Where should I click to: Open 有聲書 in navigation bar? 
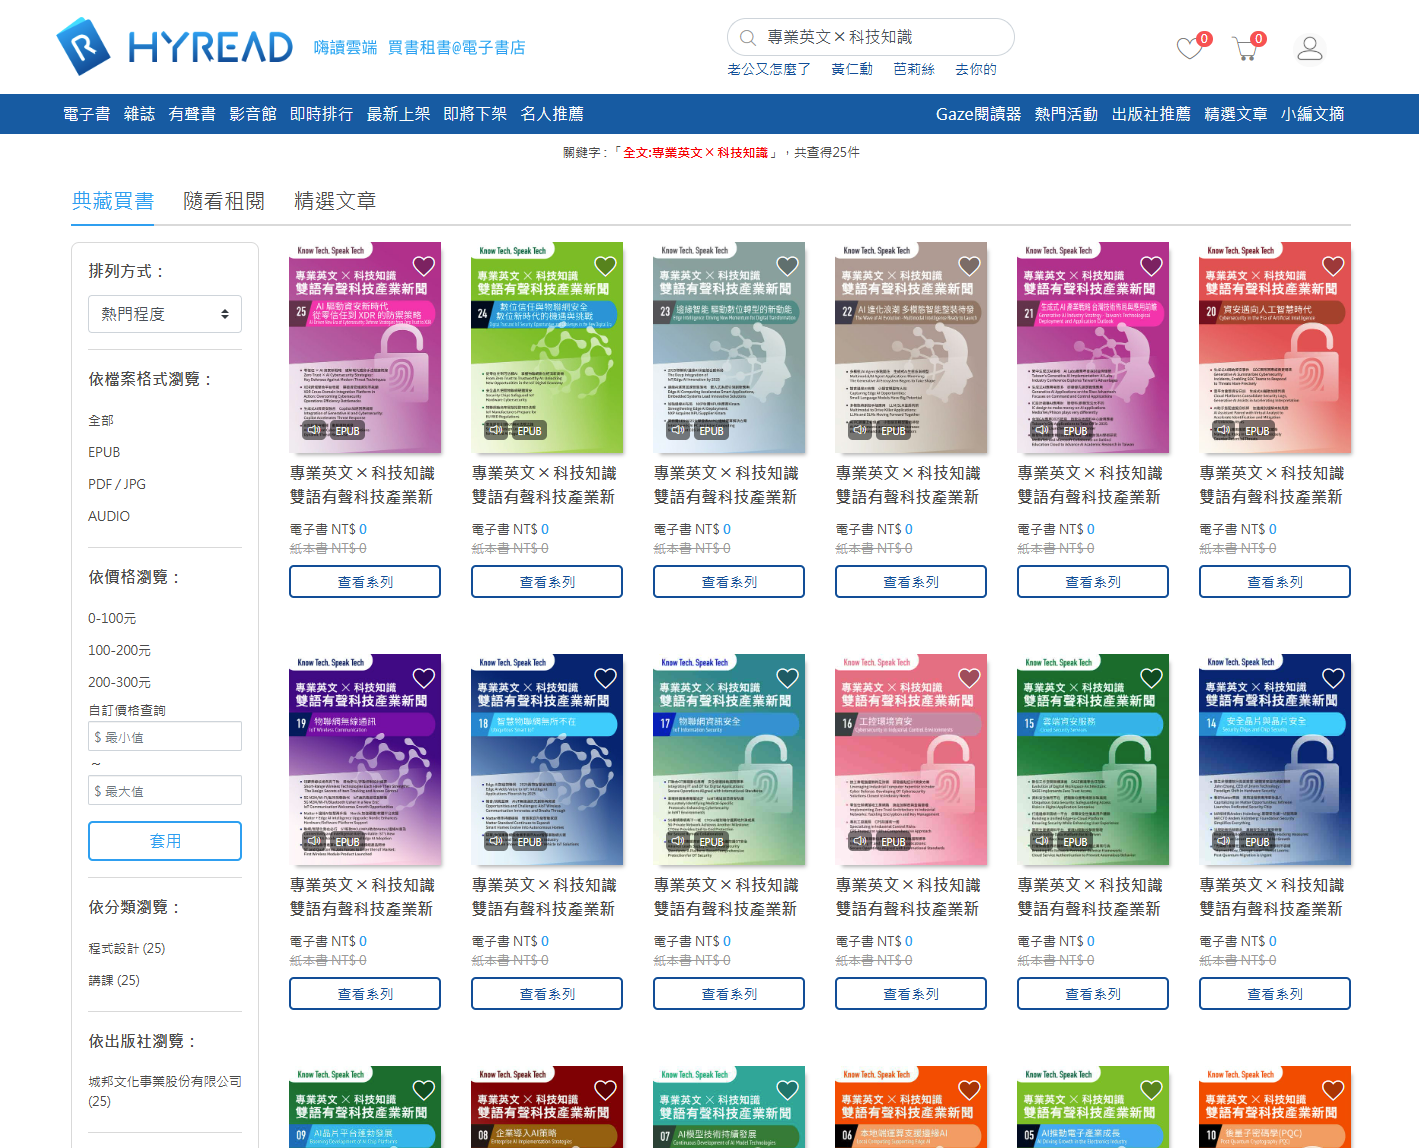(192, 114)
